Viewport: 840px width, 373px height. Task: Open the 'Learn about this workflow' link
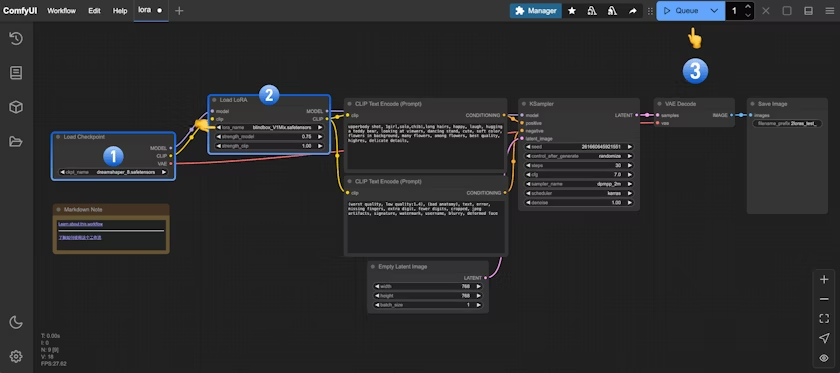click(x=80, y=224)
